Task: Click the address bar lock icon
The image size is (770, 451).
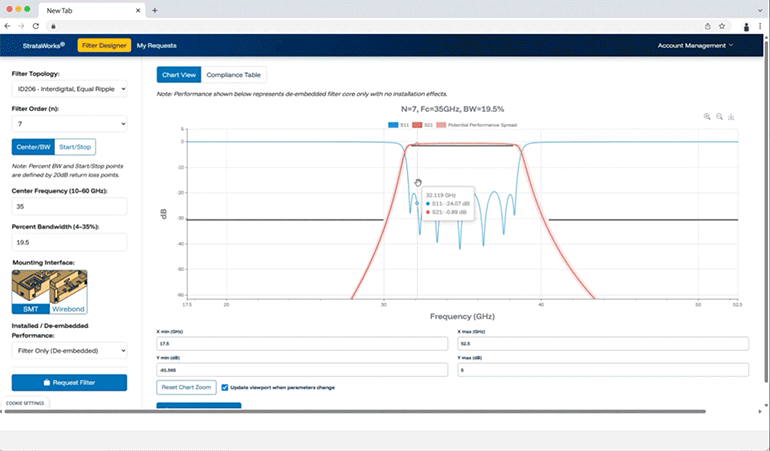Action: pos(53,27)
